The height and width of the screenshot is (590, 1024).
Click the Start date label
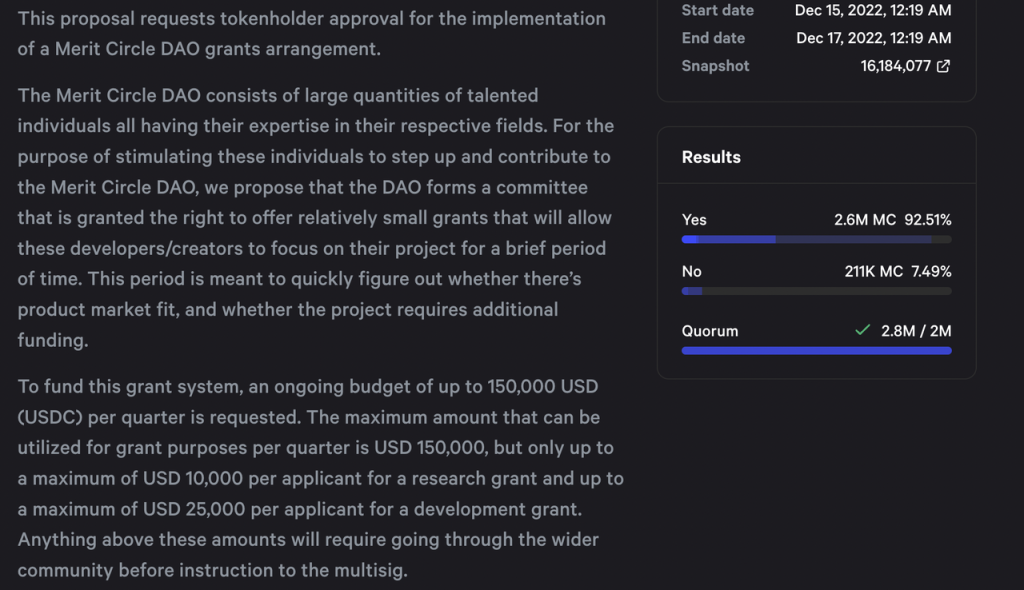coord(718,10)
